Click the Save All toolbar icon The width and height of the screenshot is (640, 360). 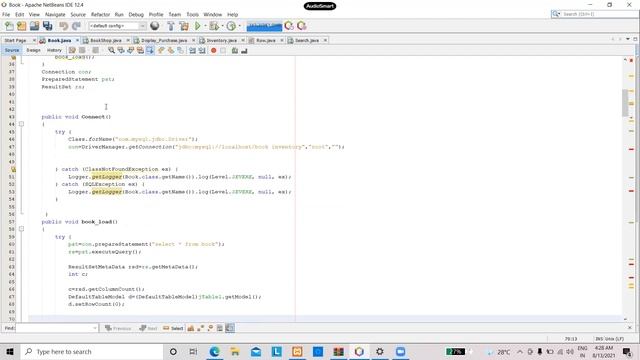click(x=48, y=26)
